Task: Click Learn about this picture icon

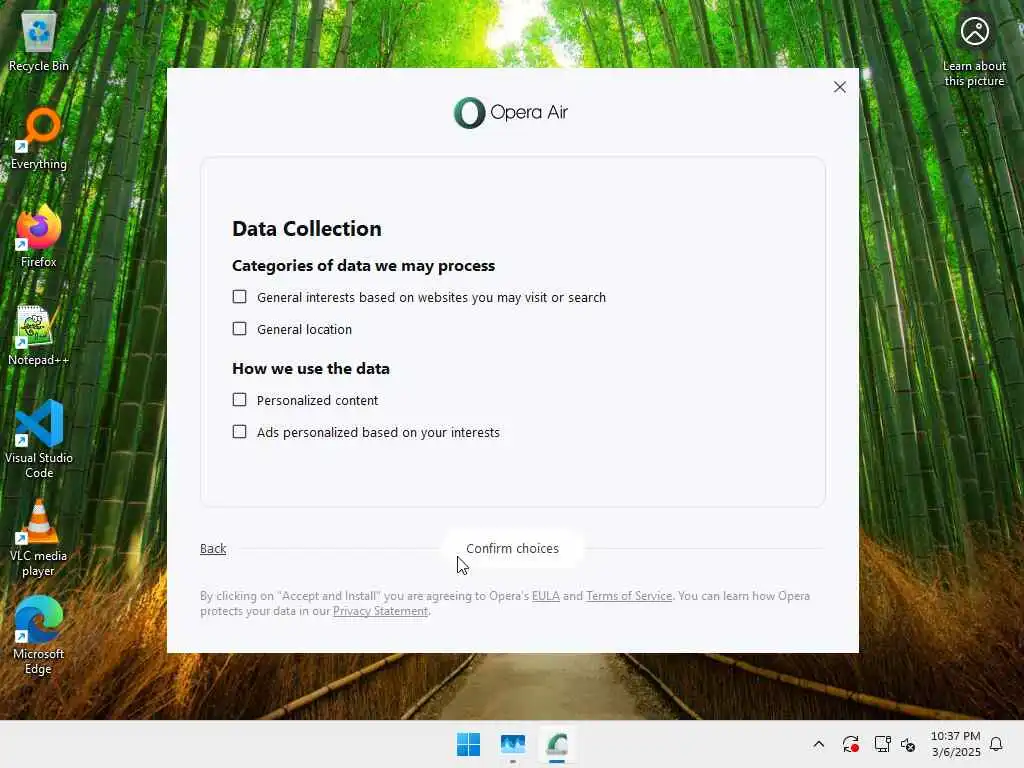Action: click(x=974, y=50)
